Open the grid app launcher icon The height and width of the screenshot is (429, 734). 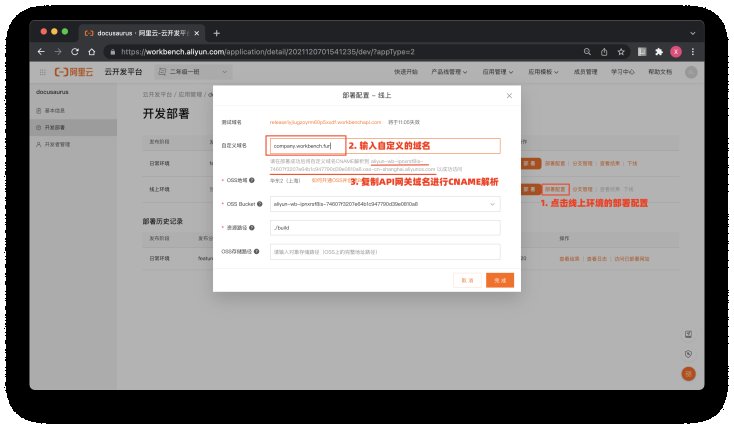(x=42, y=72)
